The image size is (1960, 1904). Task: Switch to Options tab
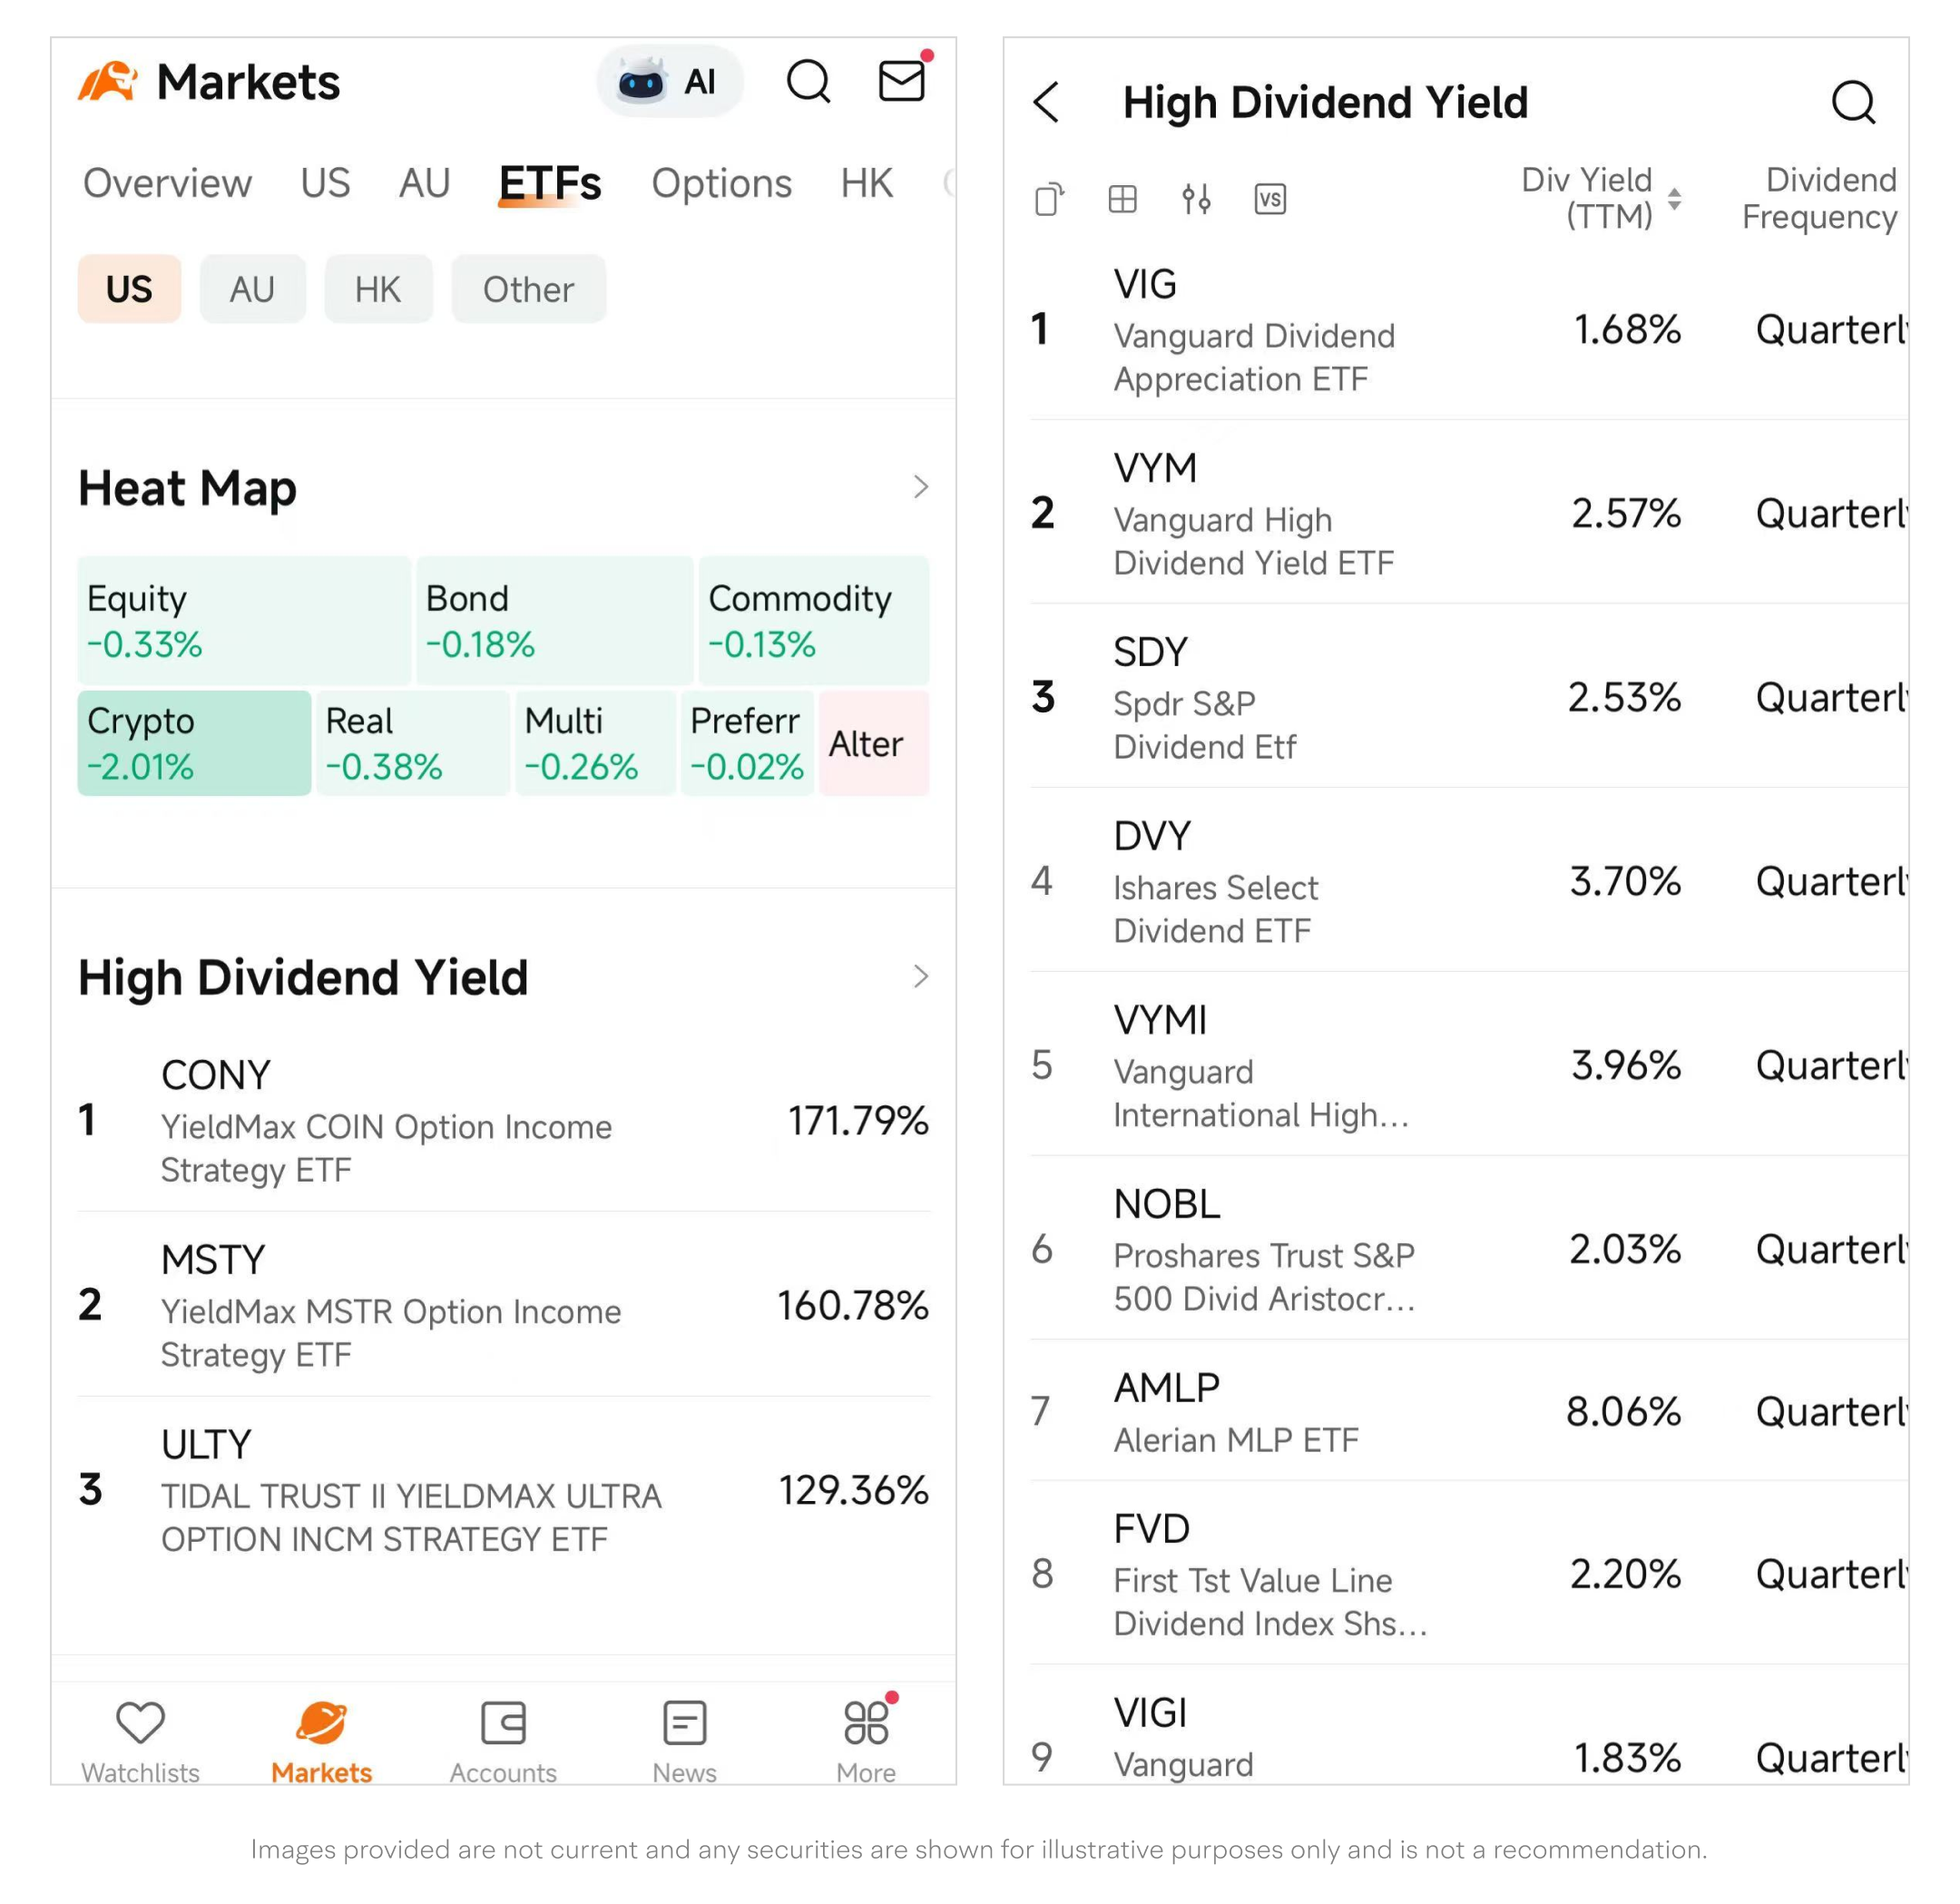pyautogui.click(x=721, y=183)
